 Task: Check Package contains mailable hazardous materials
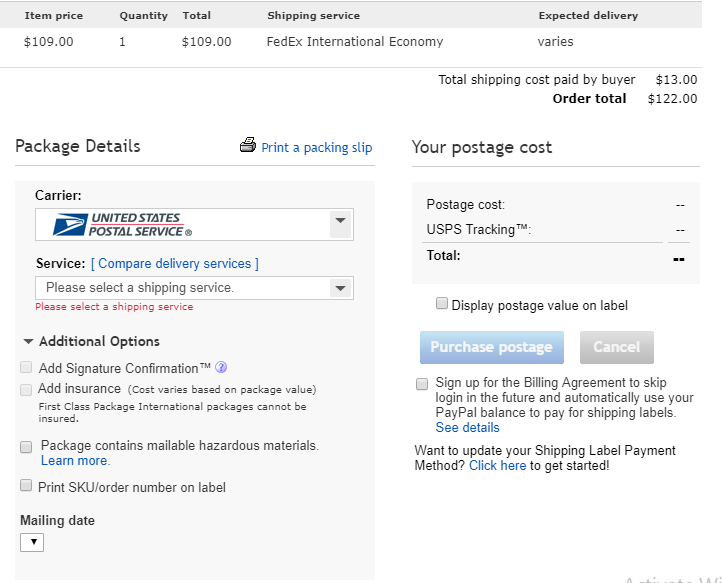coord(26,447)
